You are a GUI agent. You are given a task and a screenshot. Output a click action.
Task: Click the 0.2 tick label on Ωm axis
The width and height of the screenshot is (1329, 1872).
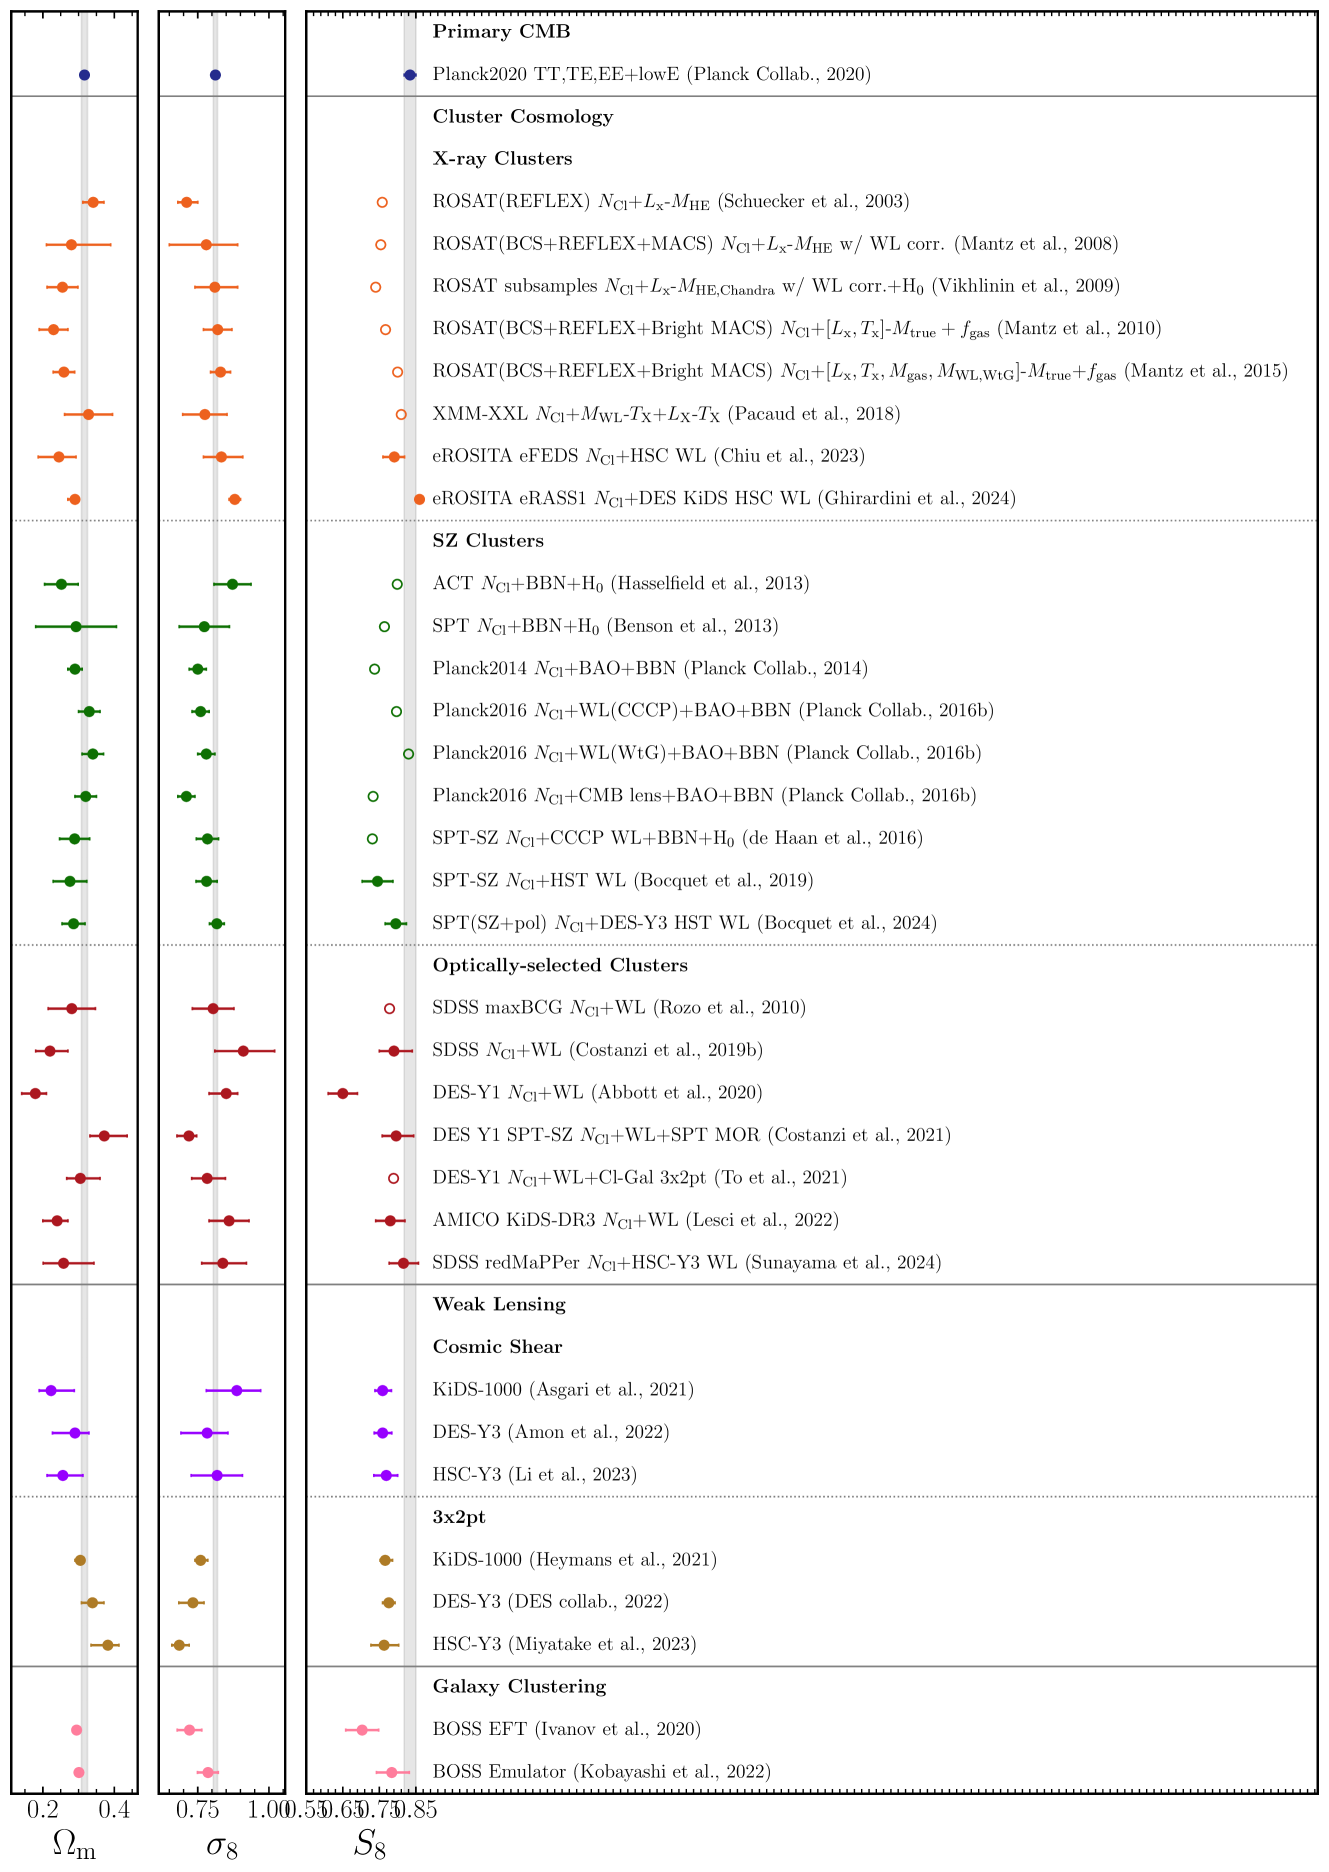(x=44, y=1811)
